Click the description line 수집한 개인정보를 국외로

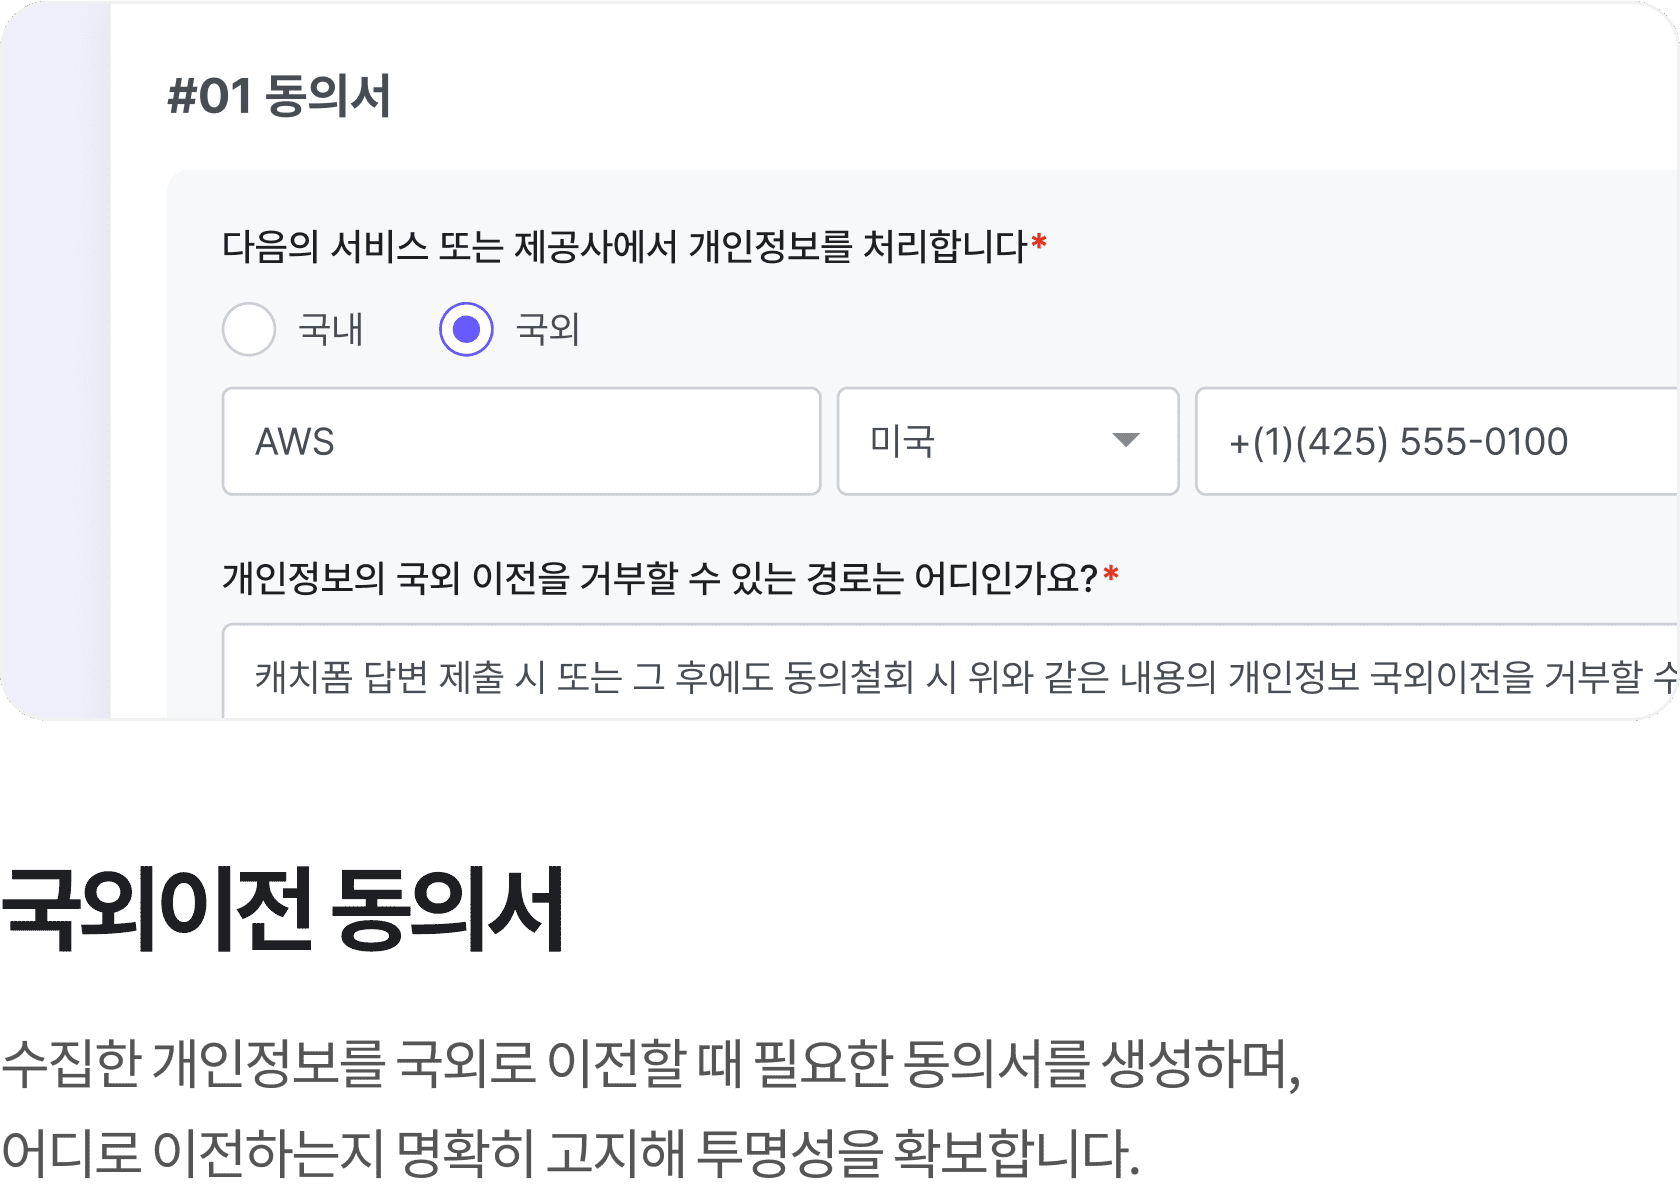pos(651,1064)
